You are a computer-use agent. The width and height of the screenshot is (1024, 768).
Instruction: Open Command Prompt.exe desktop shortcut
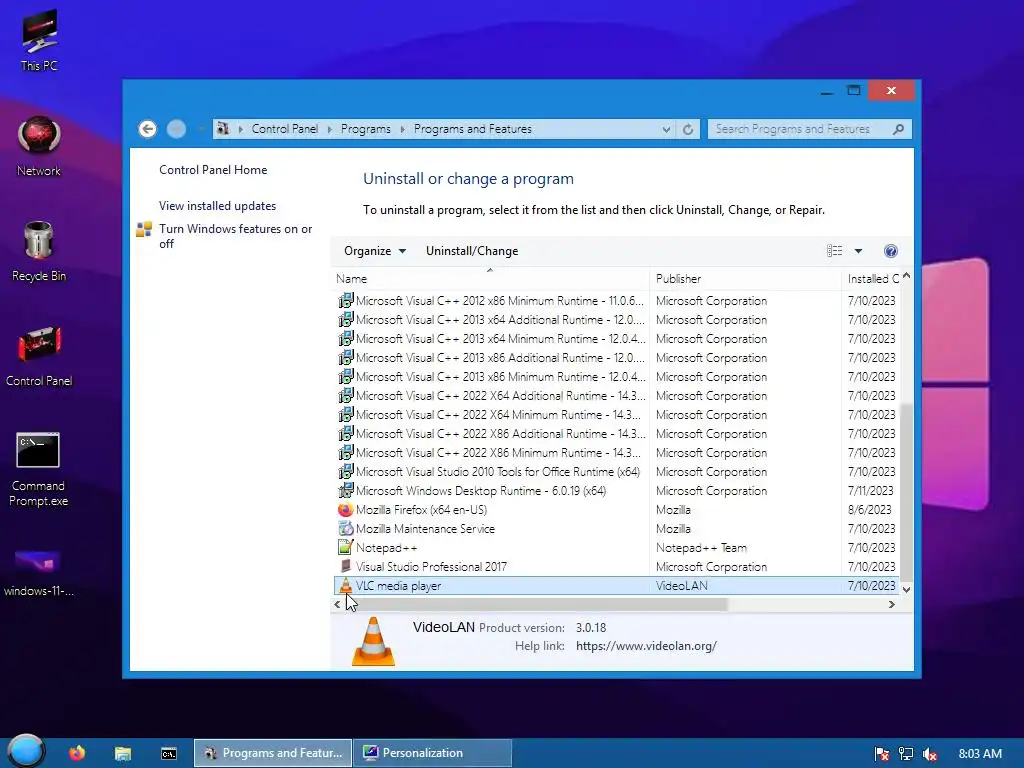pyautogui.click(x=39, y=469)
